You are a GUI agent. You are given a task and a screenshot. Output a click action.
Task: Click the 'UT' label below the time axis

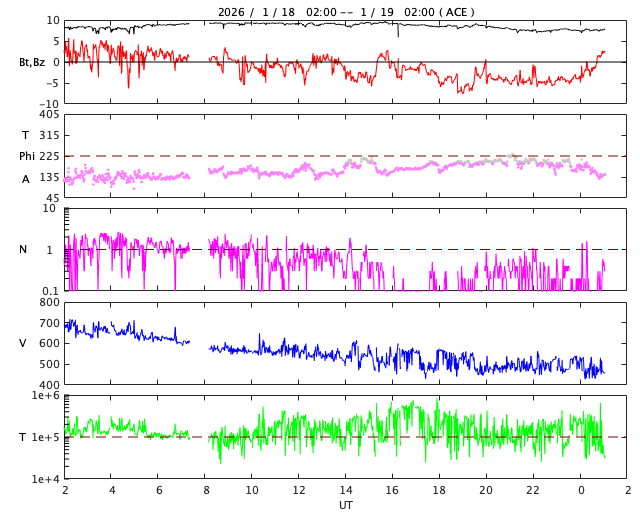(x=345, y=505)
